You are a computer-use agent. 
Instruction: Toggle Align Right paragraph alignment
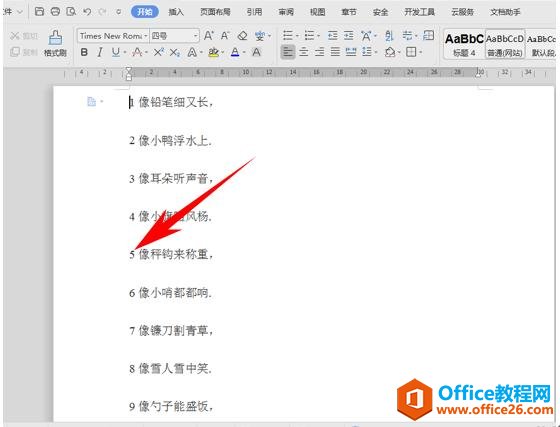pos(319,52)
